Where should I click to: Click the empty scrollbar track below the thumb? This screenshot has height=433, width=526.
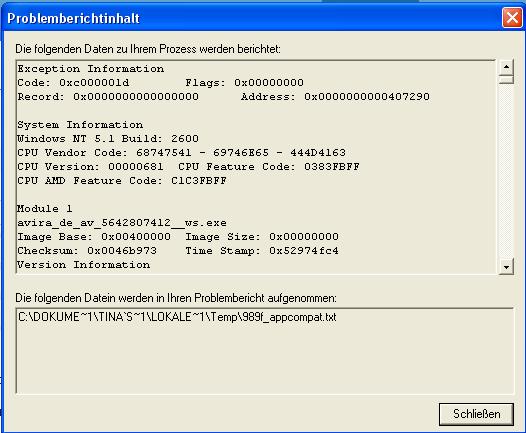coord(506,171)
